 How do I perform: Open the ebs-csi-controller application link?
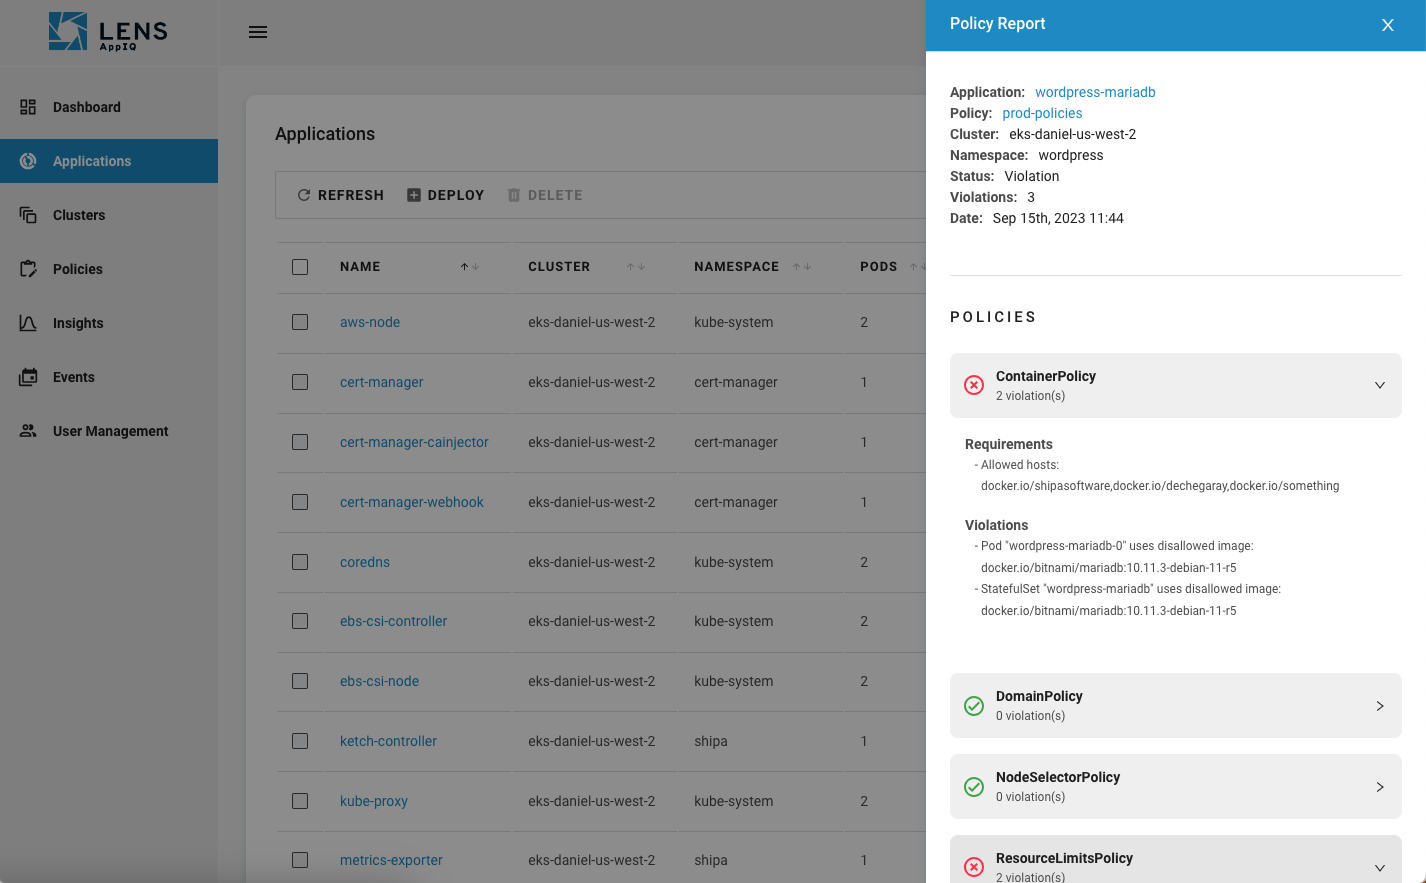click(393, 621)
